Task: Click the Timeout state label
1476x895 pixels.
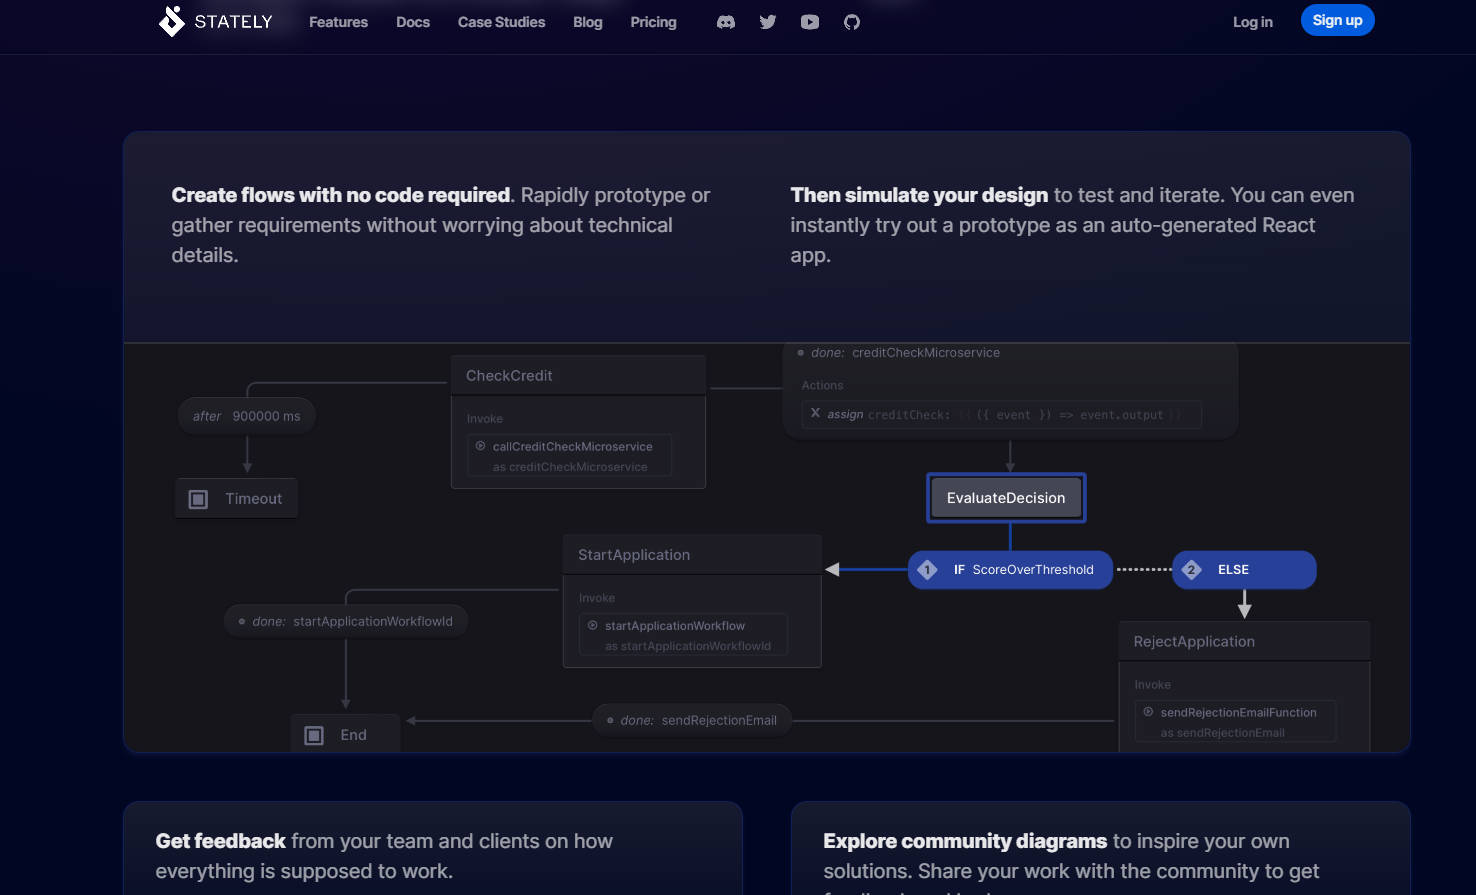Action: (254, 499)
